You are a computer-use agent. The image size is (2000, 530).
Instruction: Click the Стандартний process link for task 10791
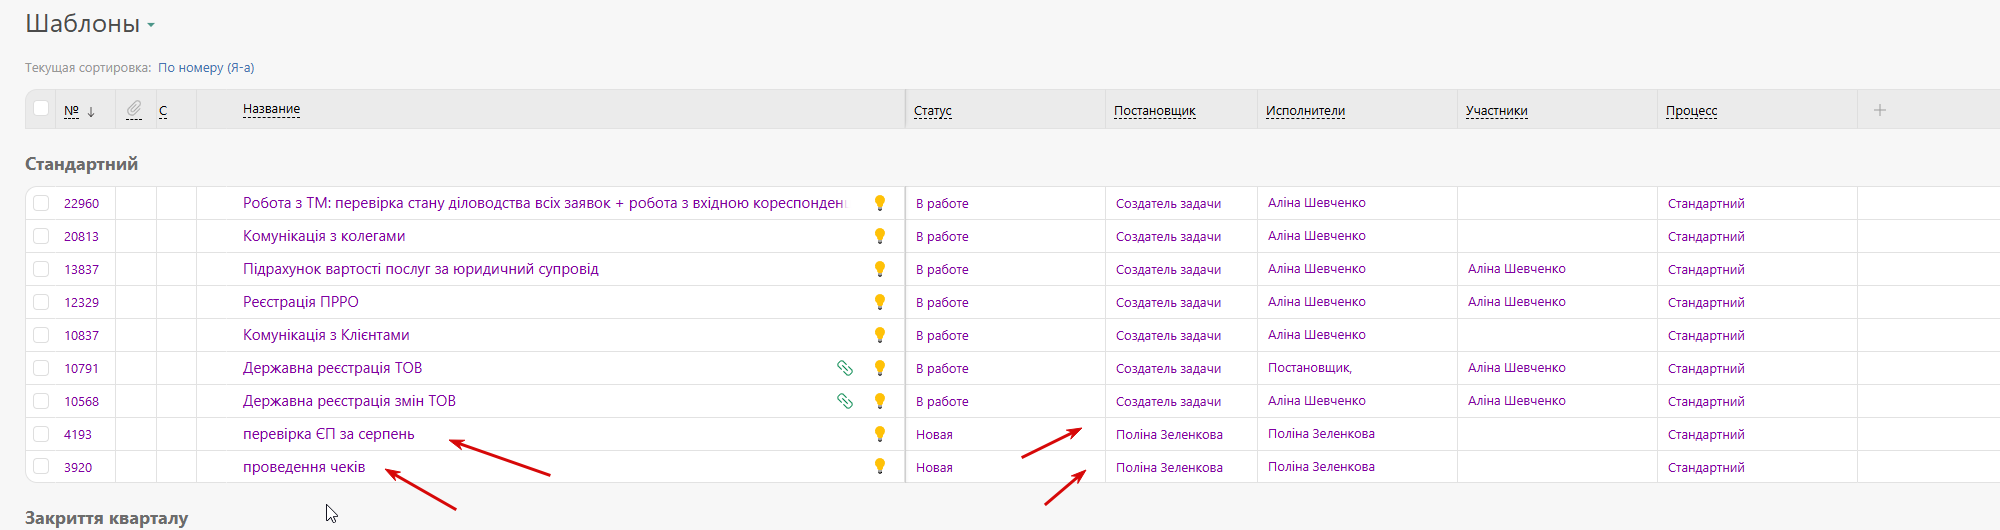coord(1706,368)
